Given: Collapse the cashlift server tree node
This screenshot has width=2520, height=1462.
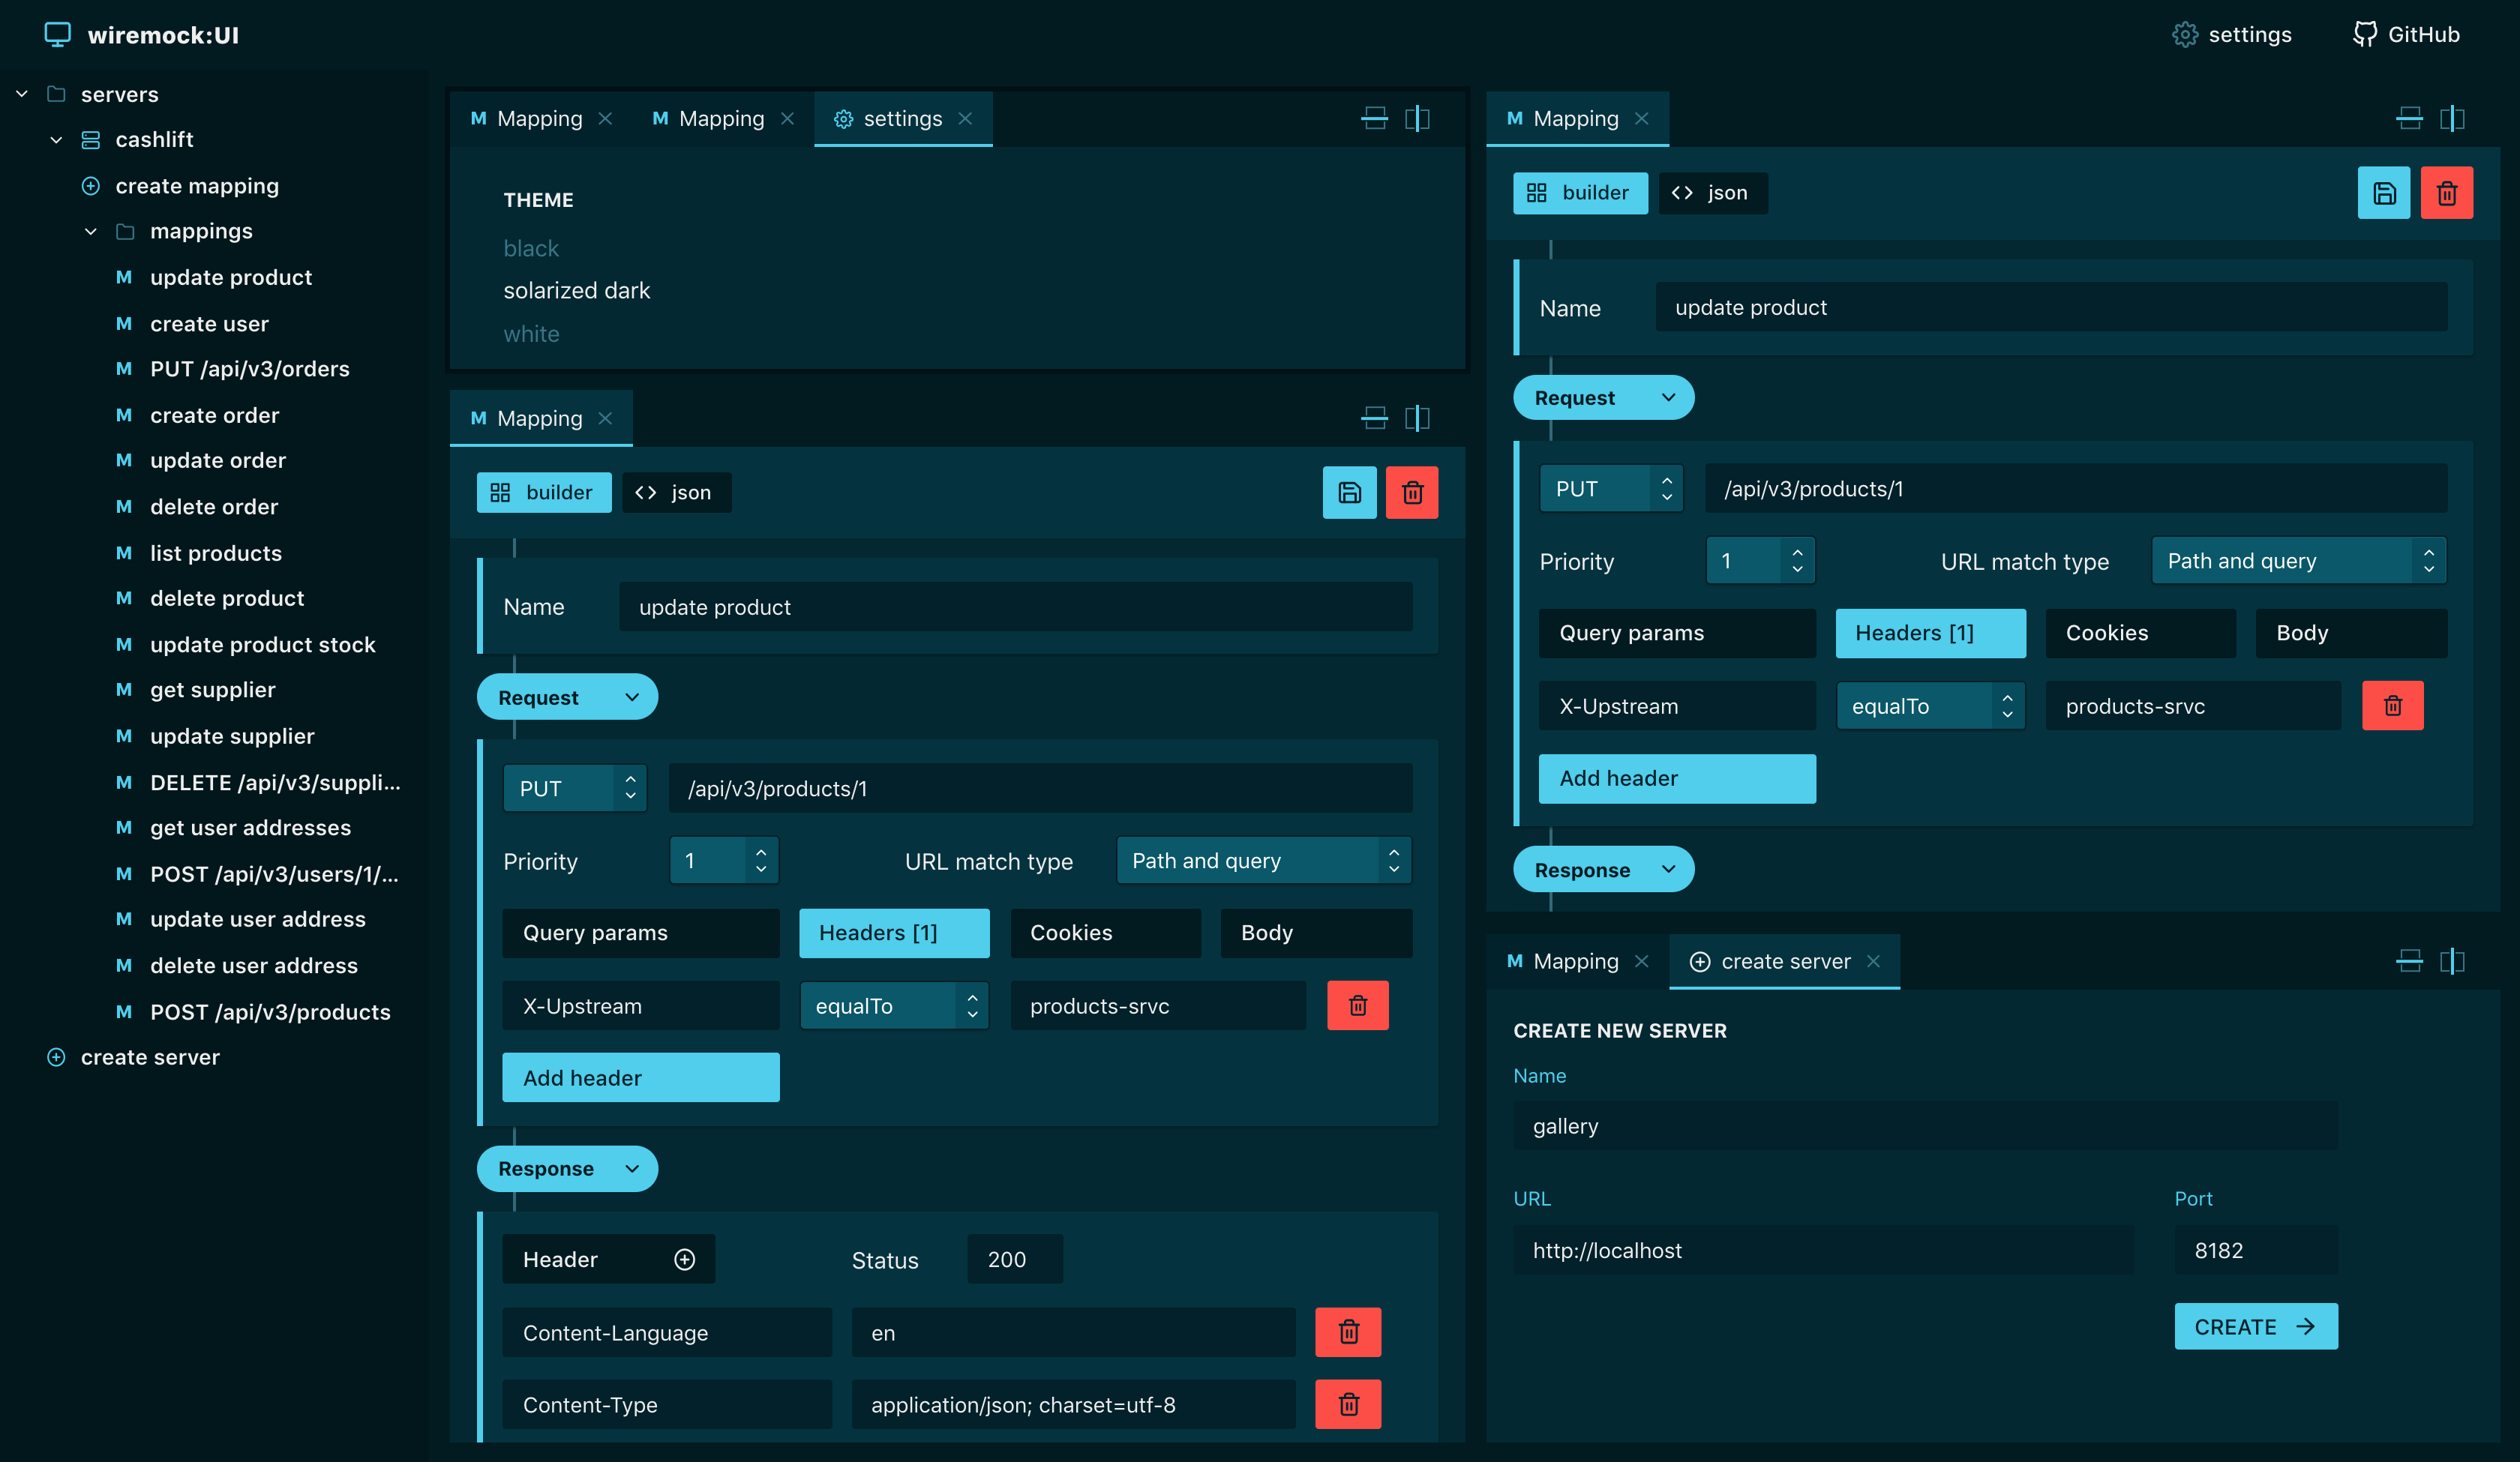Looking at the screenshot, I should [57, 140].
